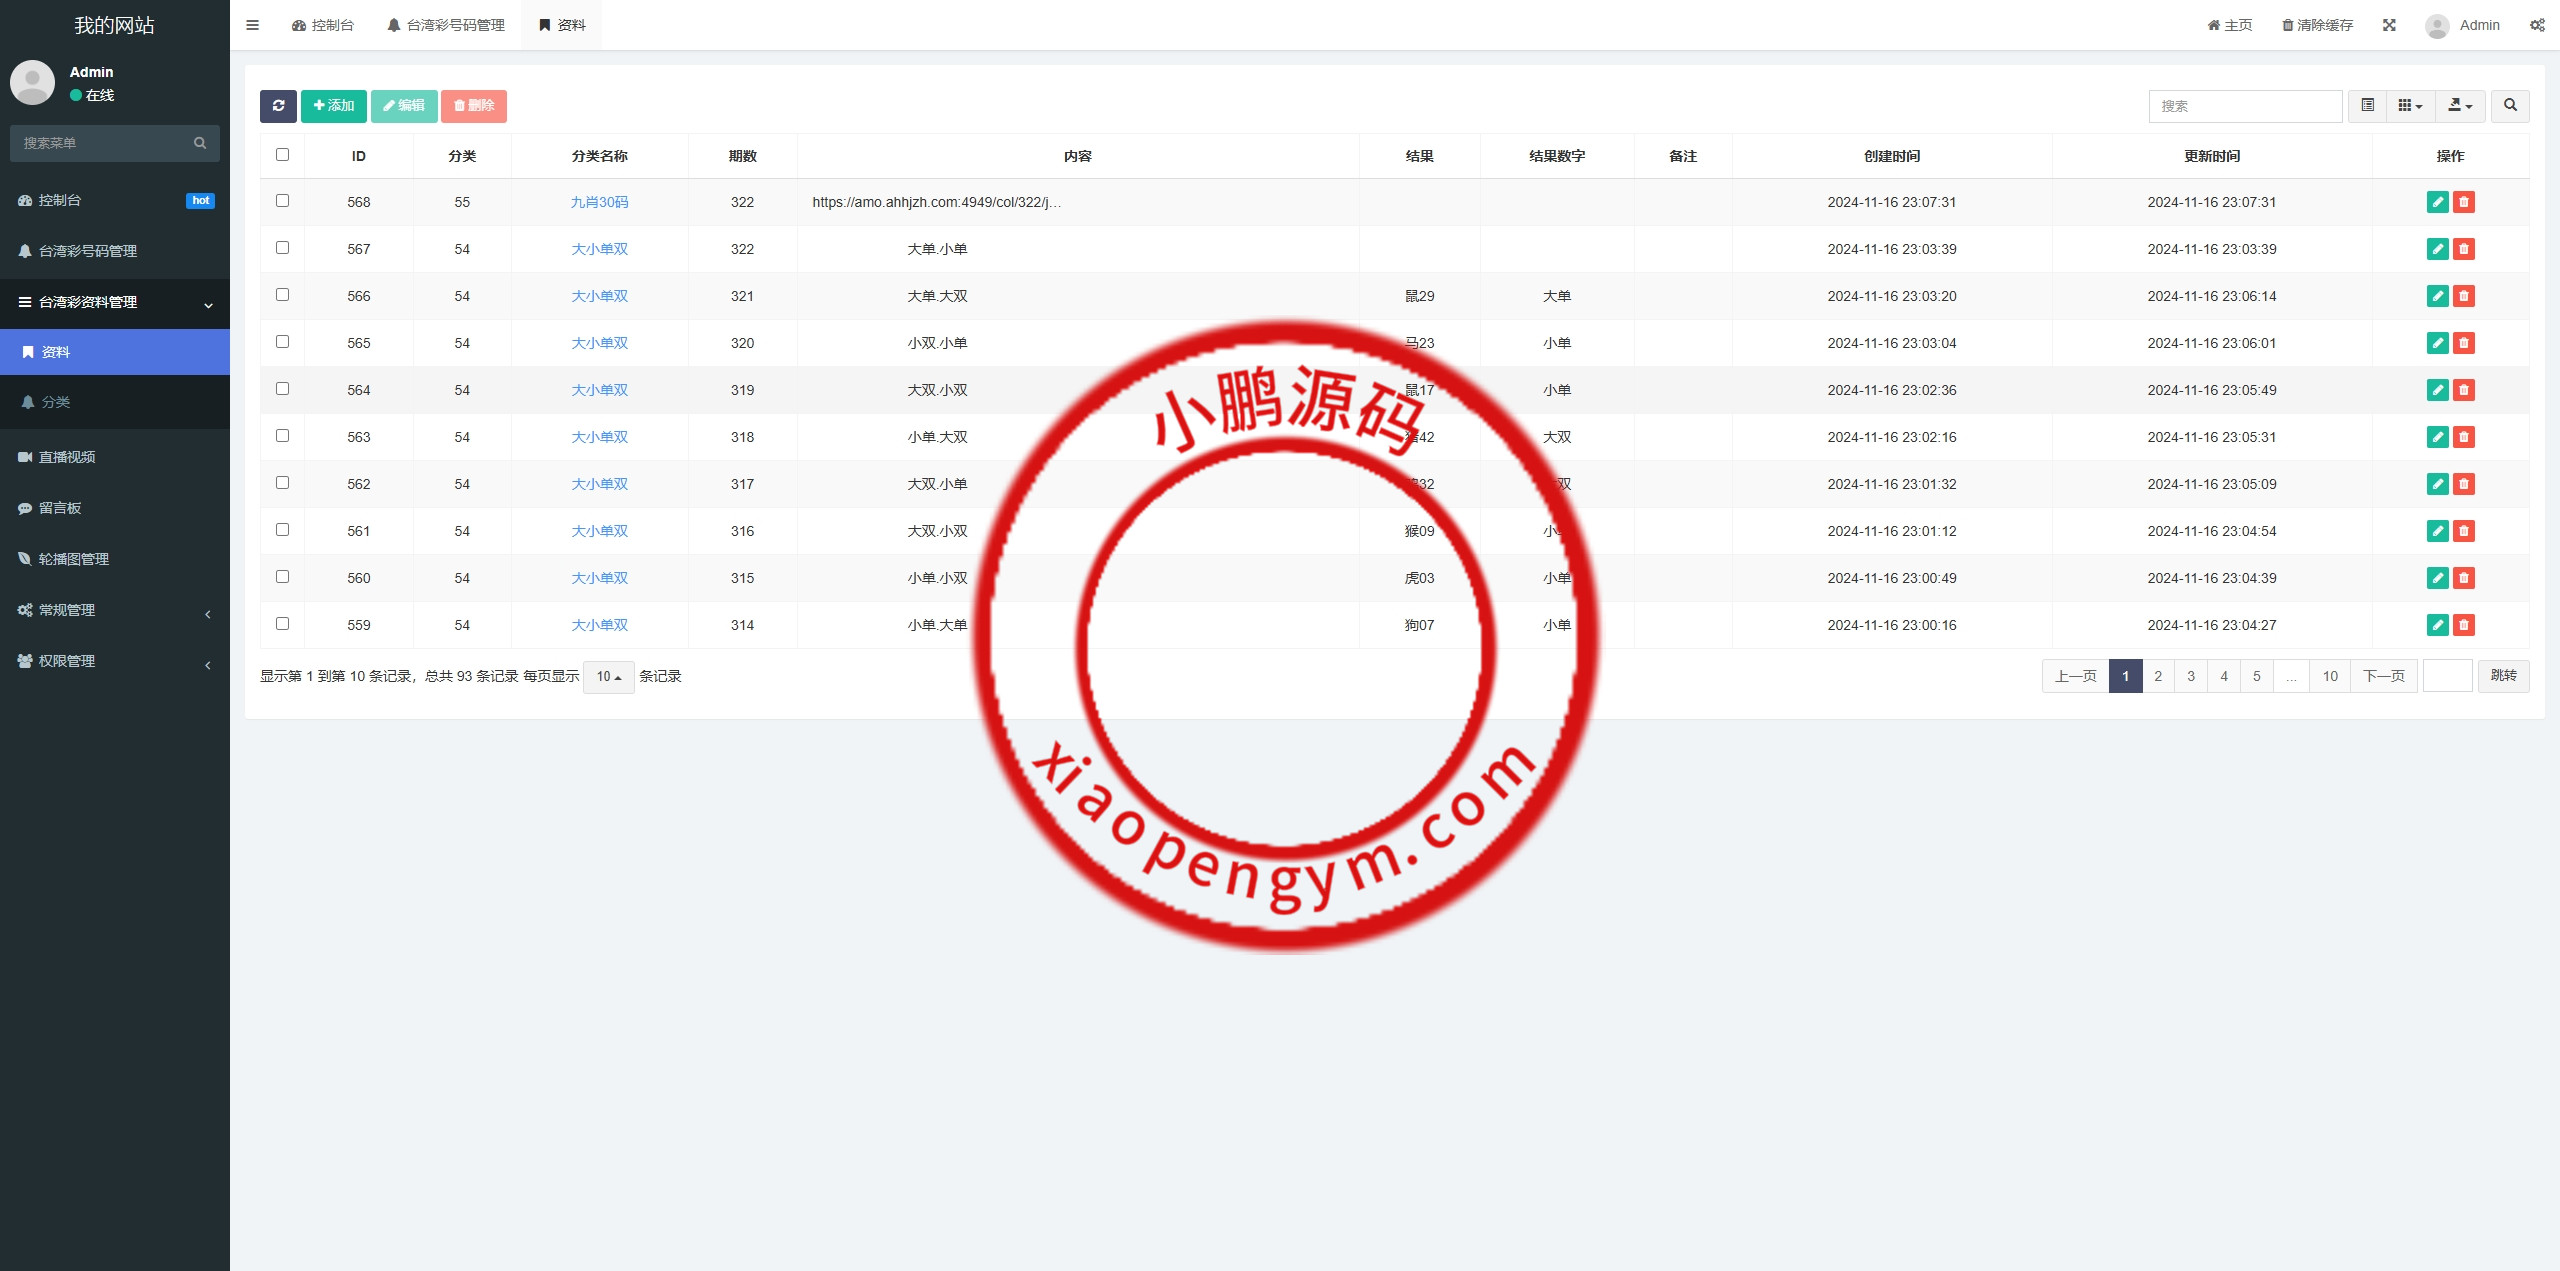Check the checkbox for row ID 563
This screenshot has height=1271, width=2560.
click(x=282, y=436)
